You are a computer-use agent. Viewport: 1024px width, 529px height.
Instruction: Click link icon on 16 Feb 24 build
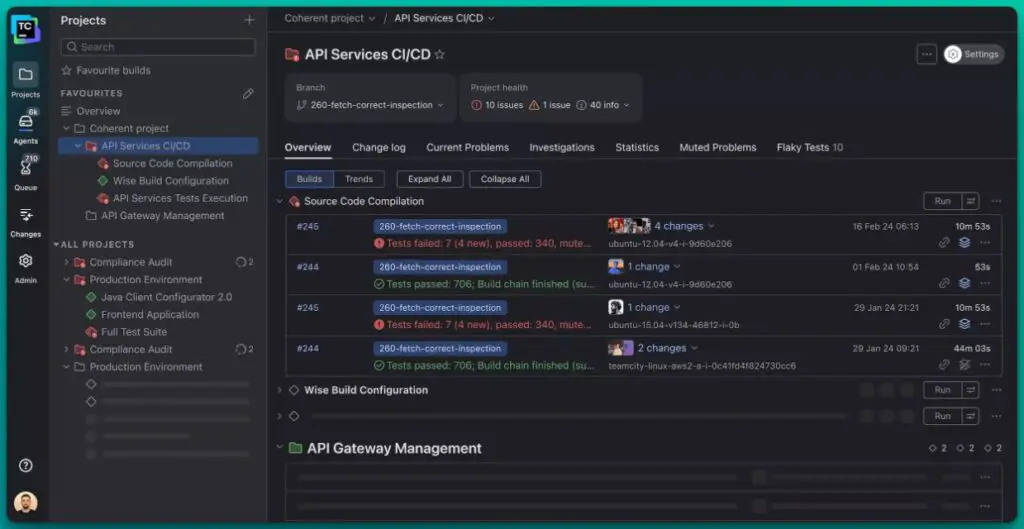pyautogui.click(x=944, y=243)
